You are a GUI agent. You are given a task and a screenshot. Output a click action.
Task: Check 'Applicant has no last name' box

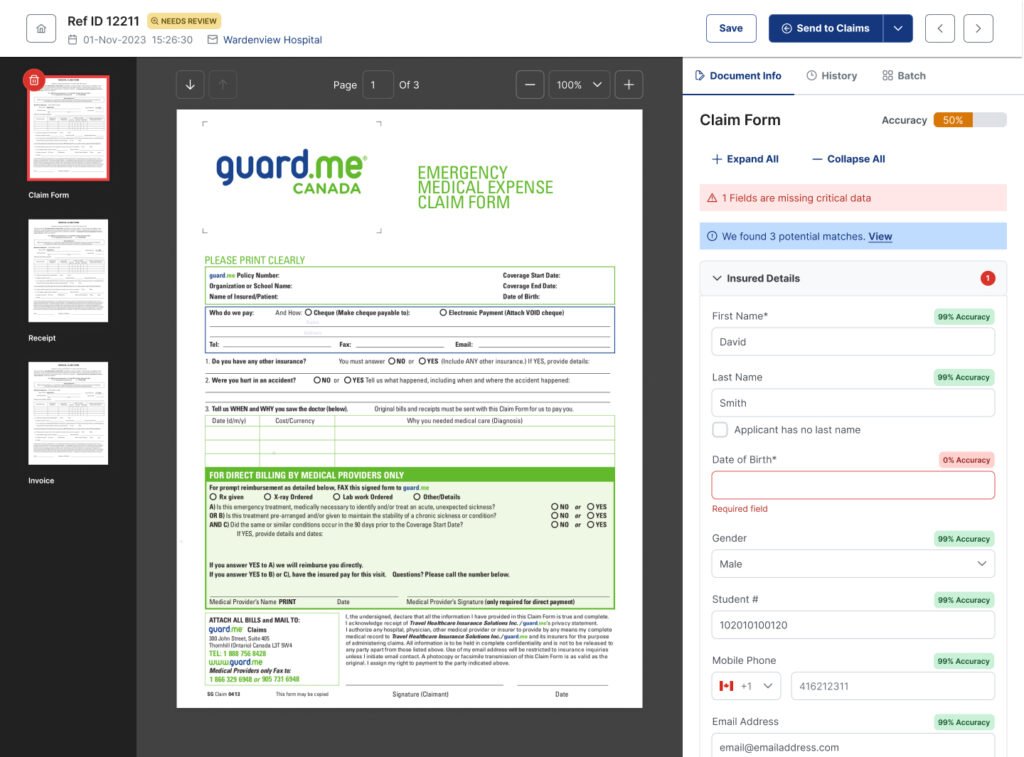pyautogui.click(x=720, y=430)
